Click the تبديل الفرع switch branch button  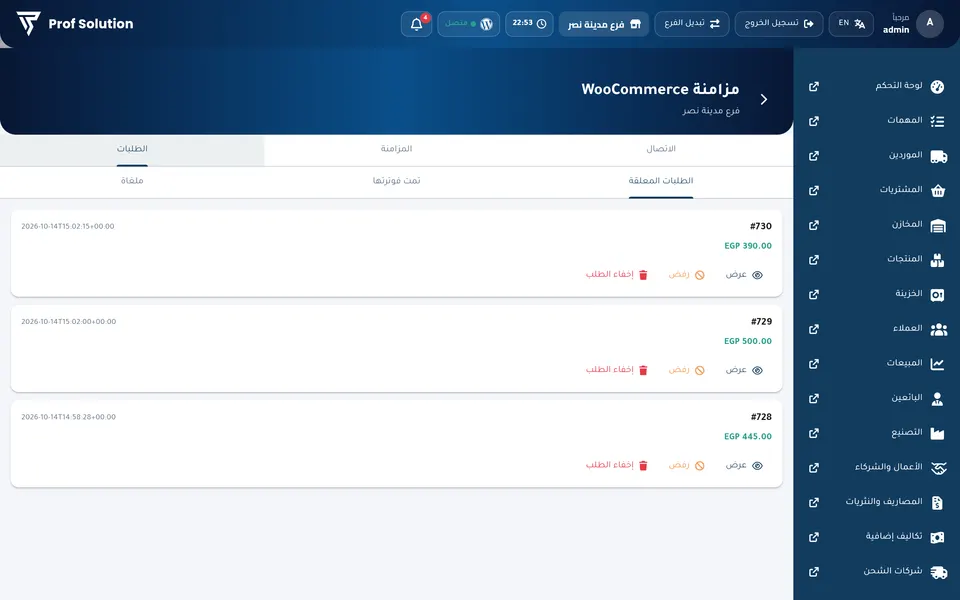pyautogui.click(x=692, y=24)
